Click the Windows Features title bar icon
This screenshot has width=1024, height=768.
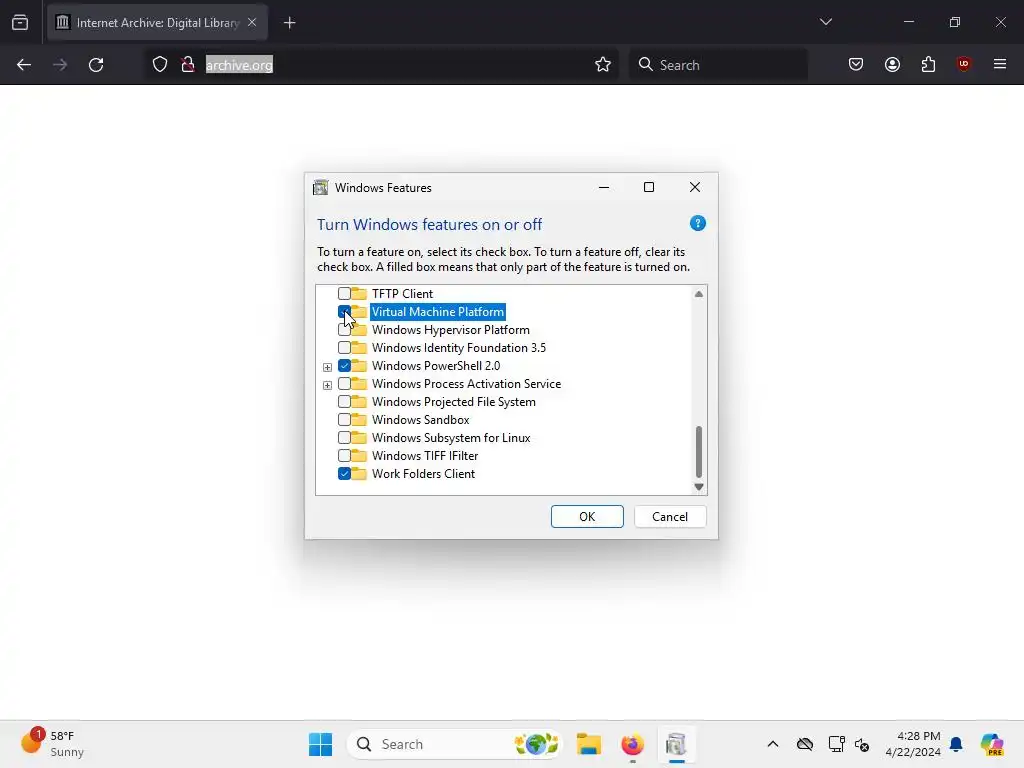[x=321, y=187]
